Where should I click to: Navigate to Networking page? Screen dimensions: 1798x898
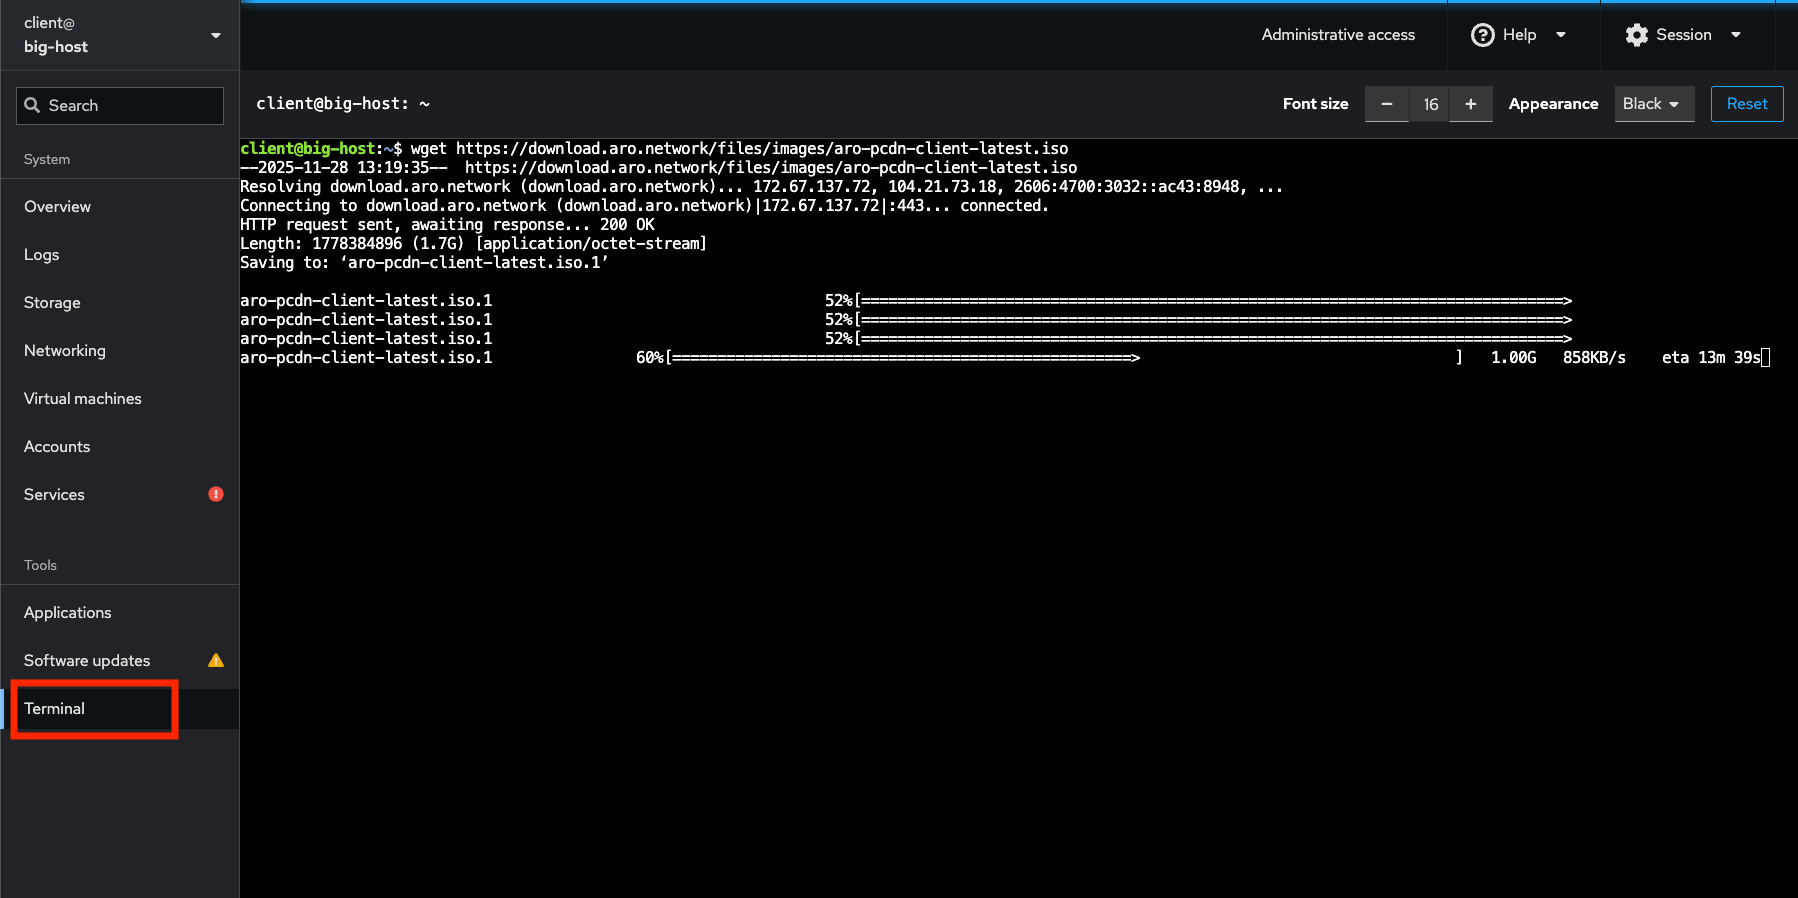click(64, 350)
